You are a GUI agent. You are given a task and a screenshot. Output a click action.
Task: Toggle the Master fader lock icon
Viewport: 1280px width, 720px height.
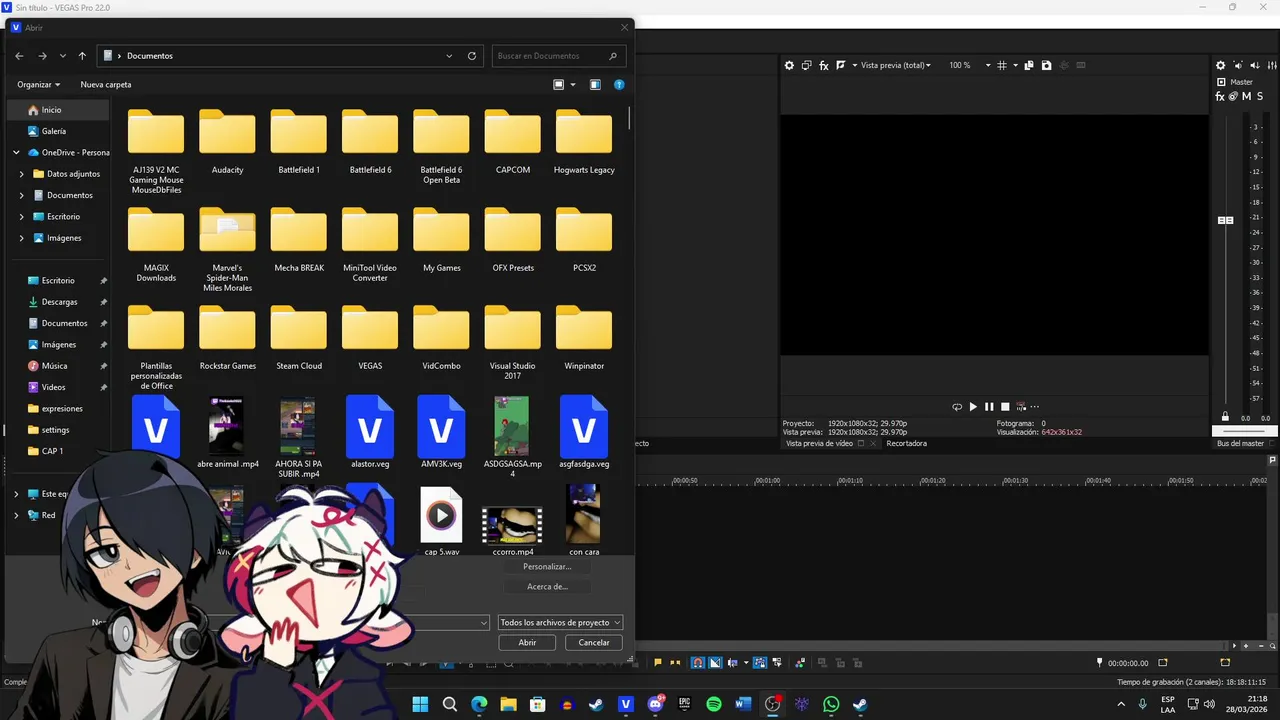(1225, 417)
